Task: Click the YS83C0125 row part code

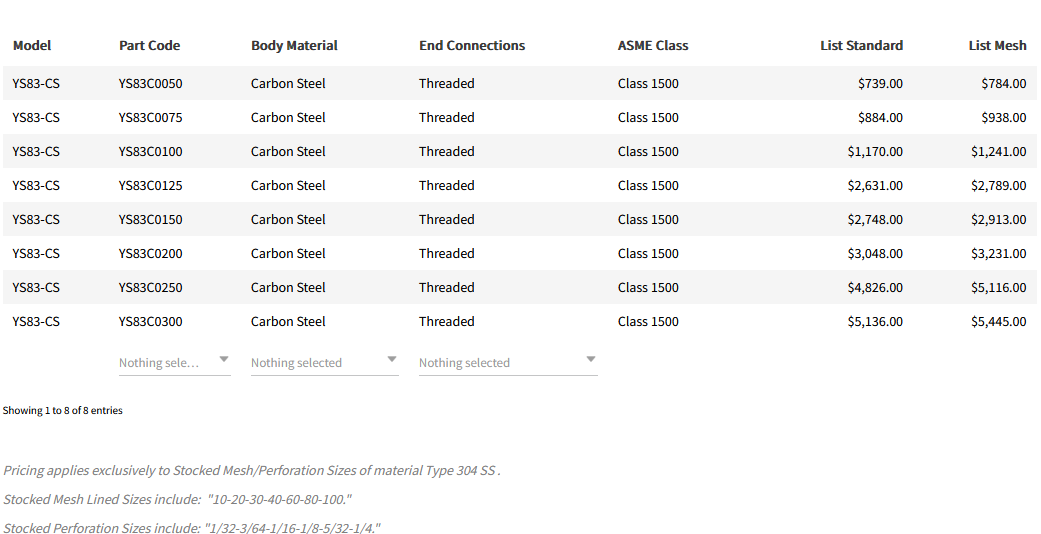Action: [x=150, y=185]
